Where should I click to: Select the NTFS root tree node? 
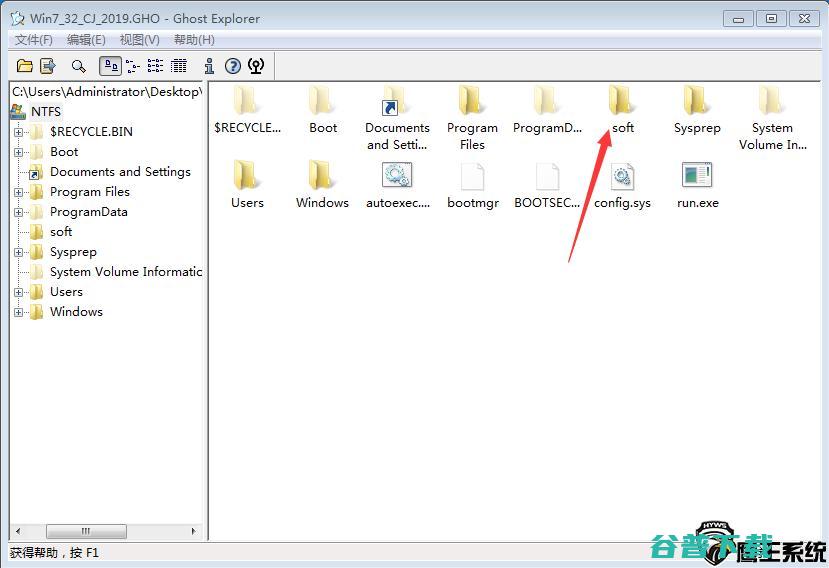click(x=45, y=111)
